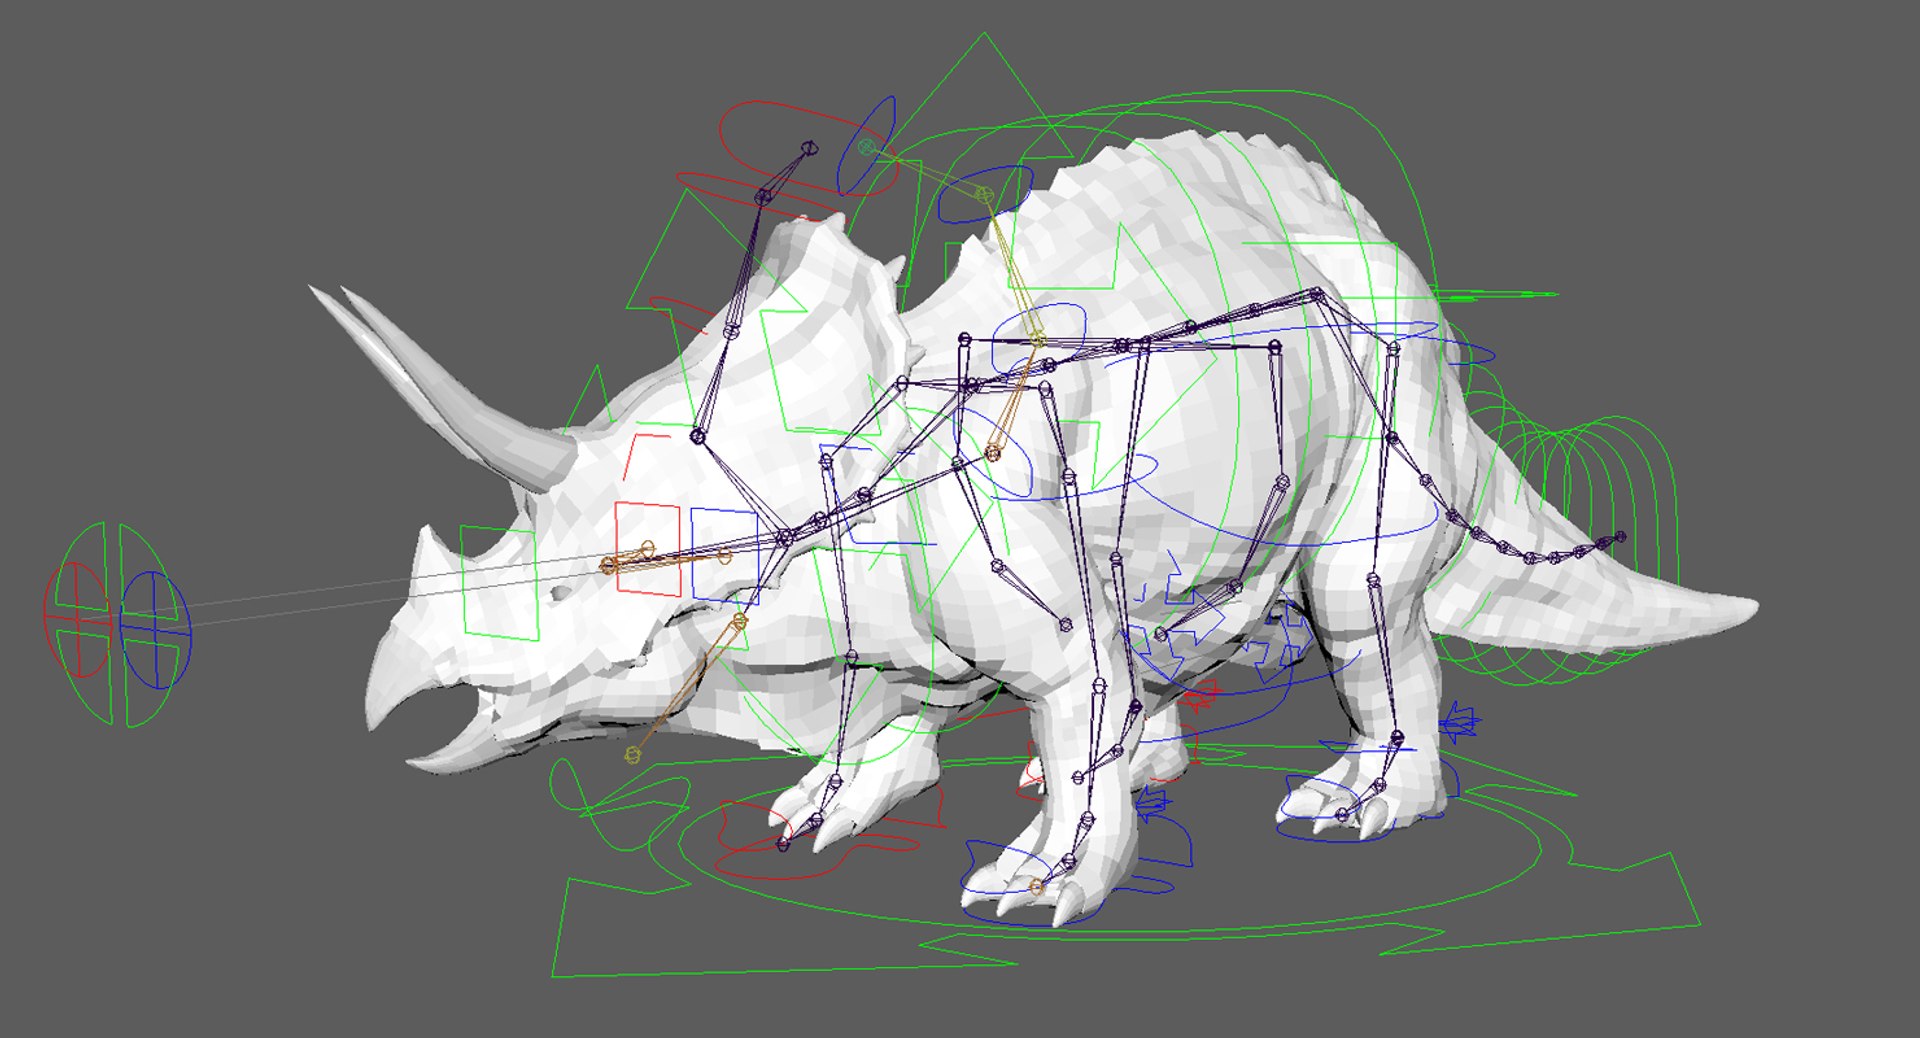Click the dark joint at the top of the frill bone chain

[809, 148]
